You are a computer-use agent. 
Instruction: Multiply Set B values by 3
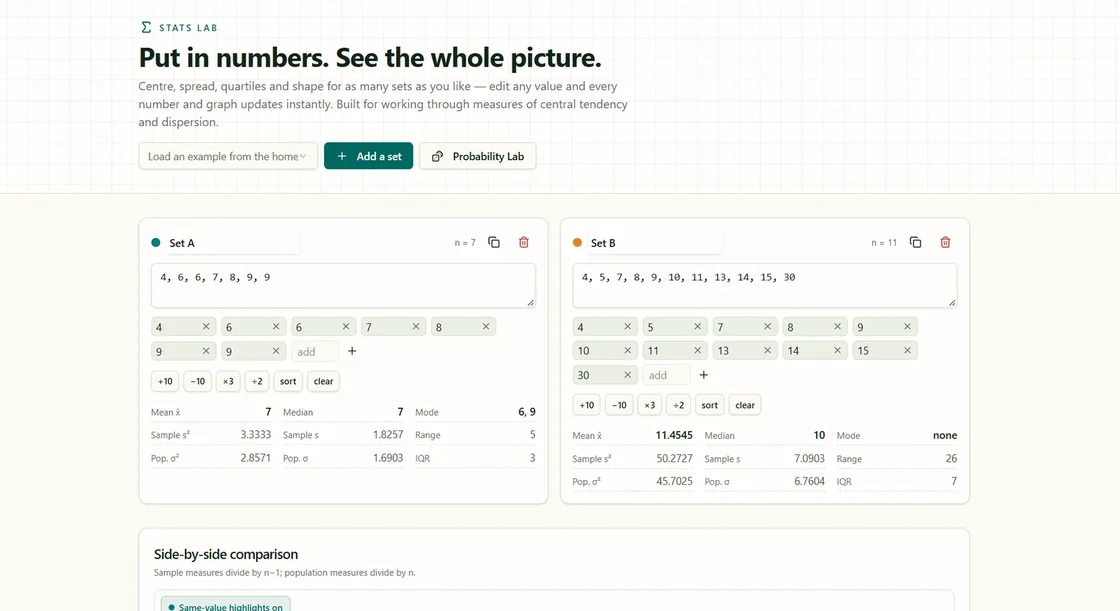pyautogui.click(x=649, y=404)
